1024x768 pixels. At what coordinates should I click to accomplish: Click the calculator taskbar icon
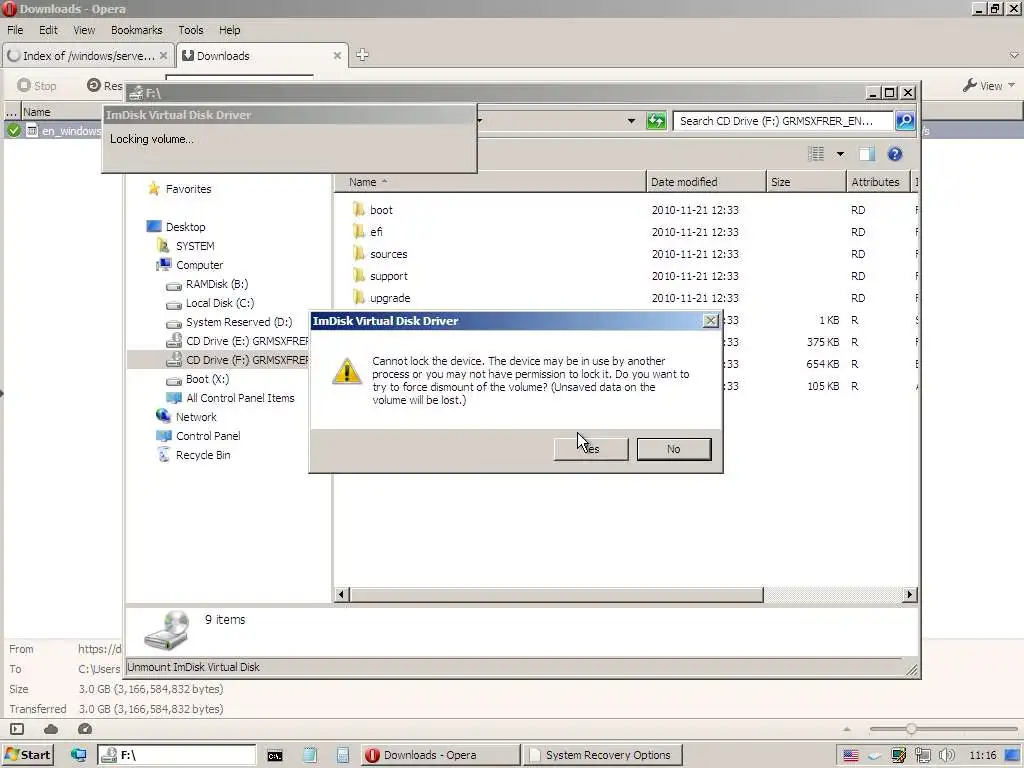(343, 755)
